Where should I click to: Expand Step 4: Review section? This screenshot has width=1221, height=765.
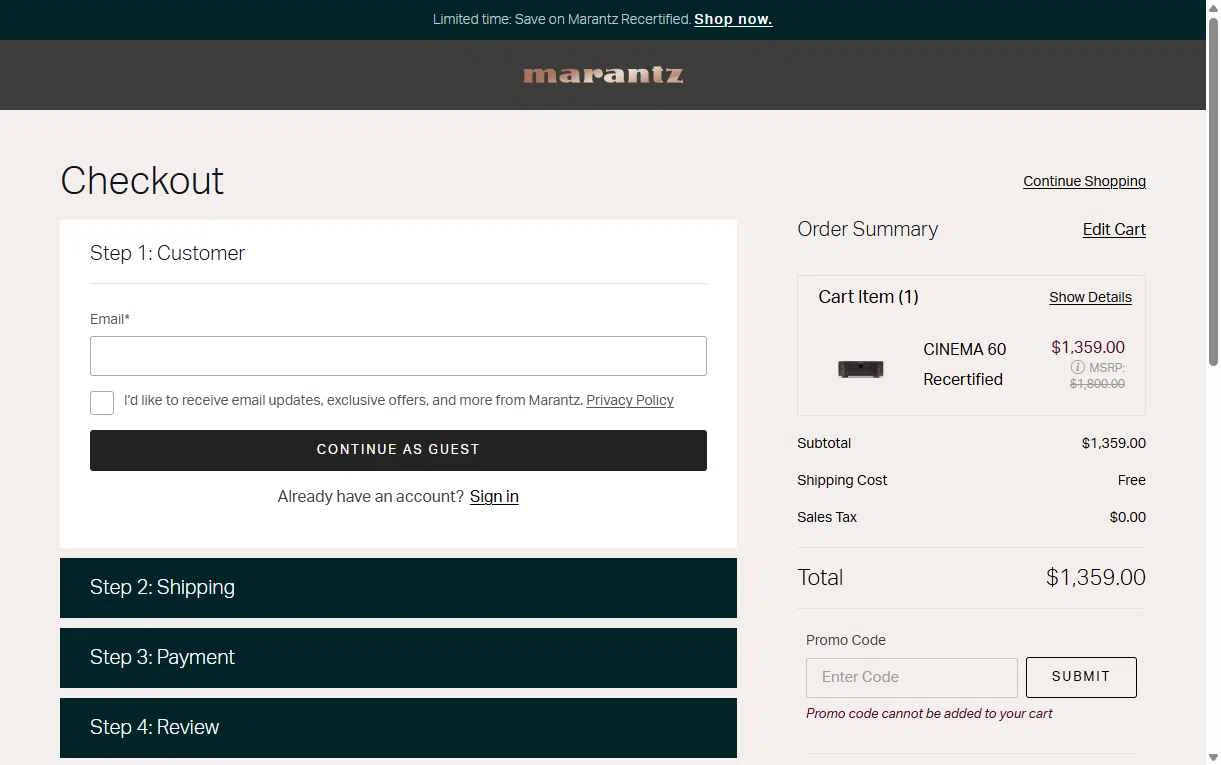(398, 728)
